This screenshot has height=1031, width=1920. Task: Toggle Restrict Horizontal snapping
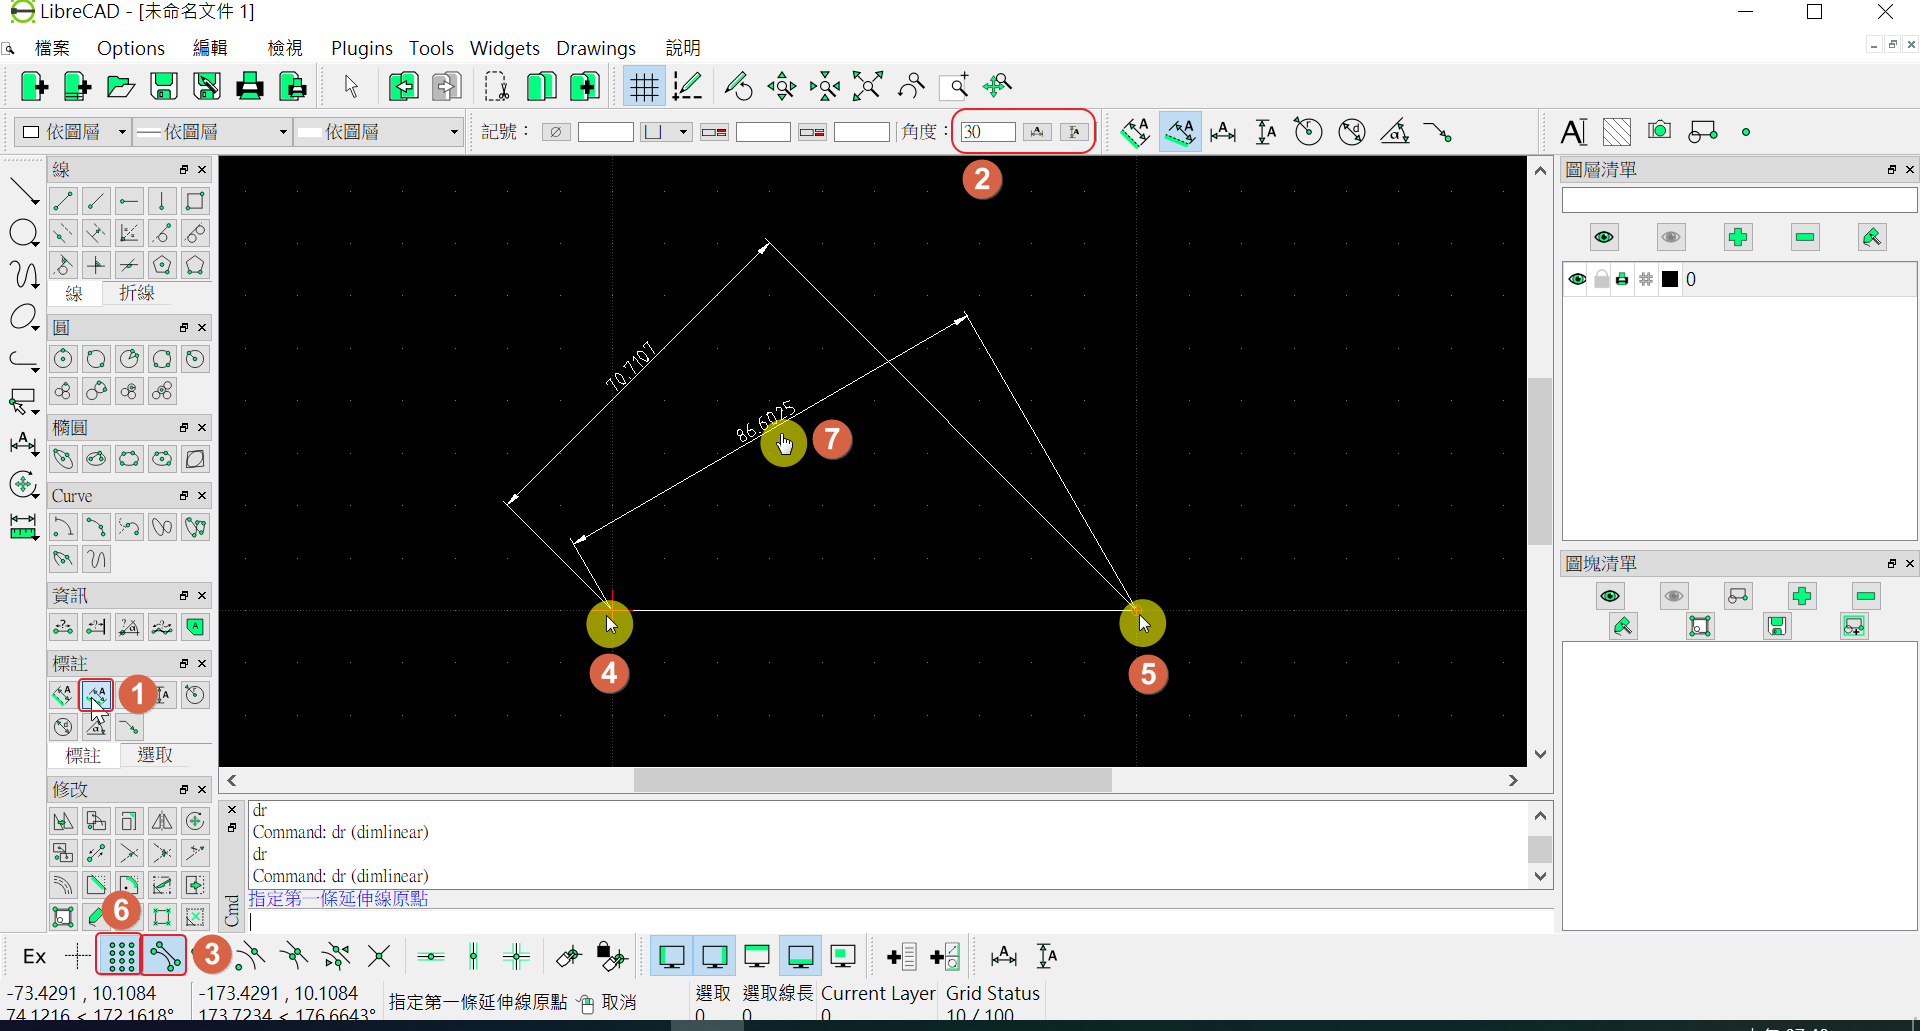point(431,956)
